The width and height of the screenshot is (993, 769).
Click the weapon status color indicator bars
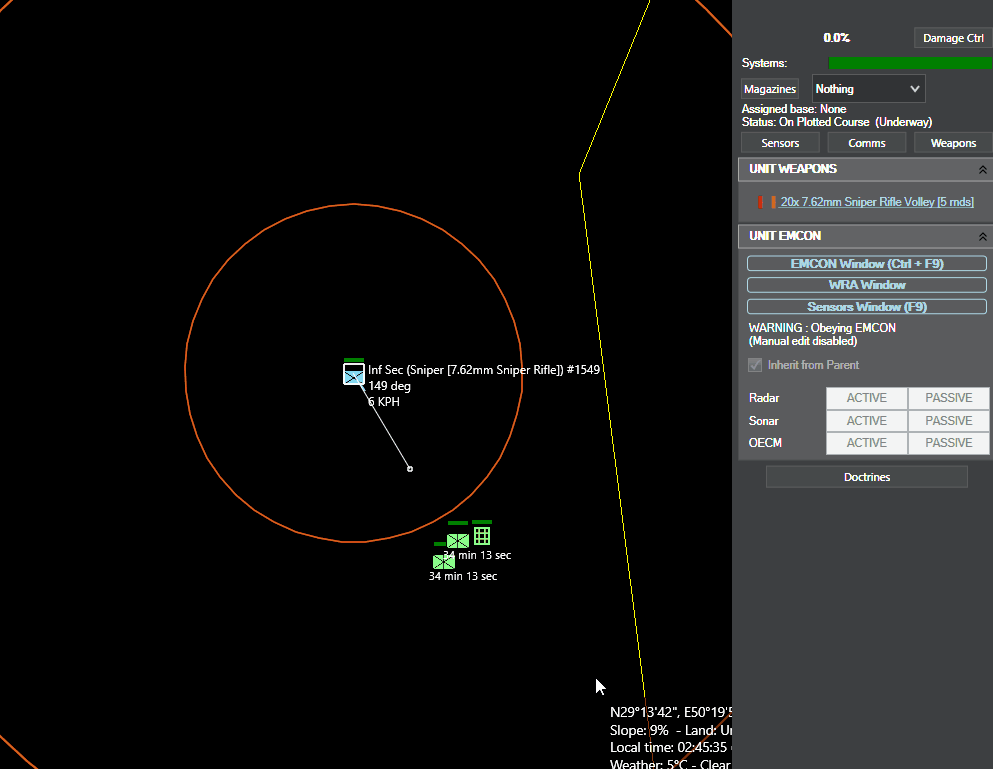click(x=766, y=202)
